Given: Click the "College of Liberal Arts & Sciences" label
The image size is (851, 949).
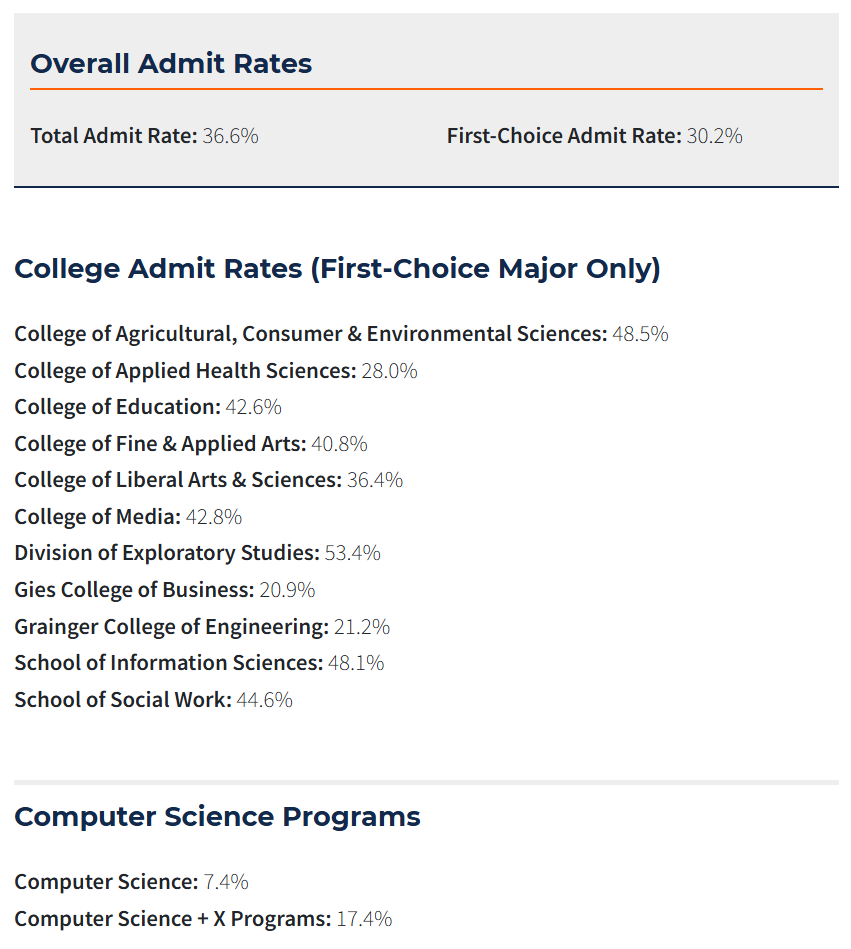Looking at the screenshot, I should point(178,480).
